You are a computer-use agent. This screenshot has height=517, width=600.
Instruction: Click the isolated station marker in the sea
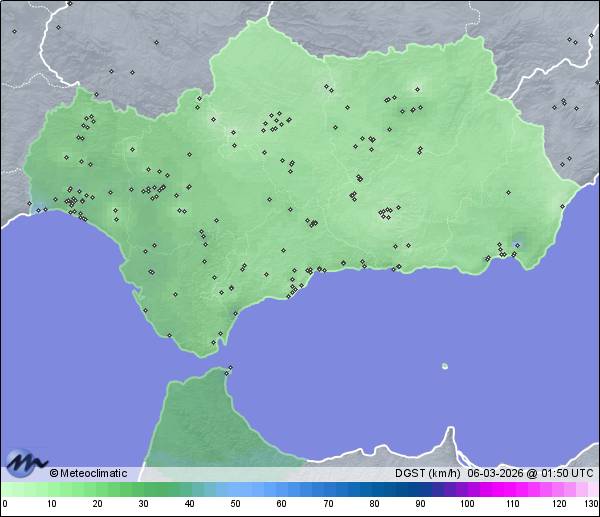click(x=444, y=366)
